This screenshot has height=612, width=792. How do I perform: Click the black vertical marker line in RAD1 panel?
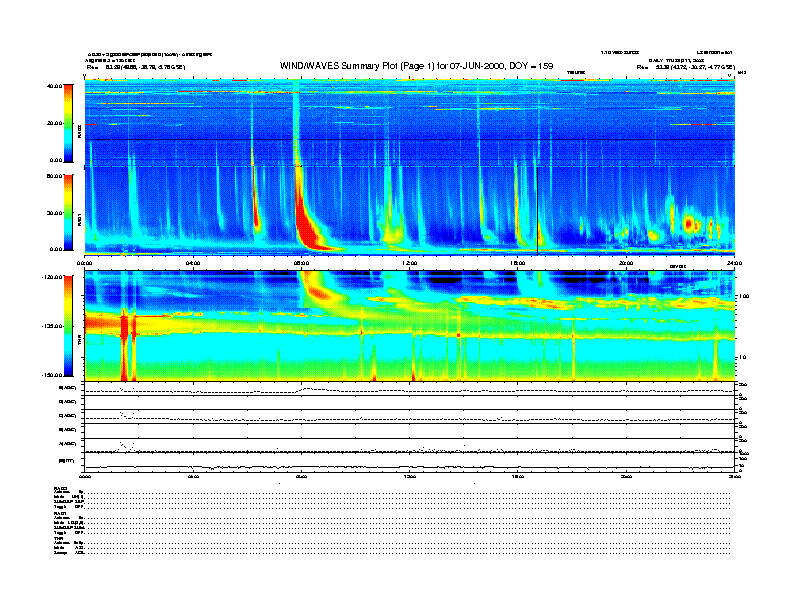(537, 211)
